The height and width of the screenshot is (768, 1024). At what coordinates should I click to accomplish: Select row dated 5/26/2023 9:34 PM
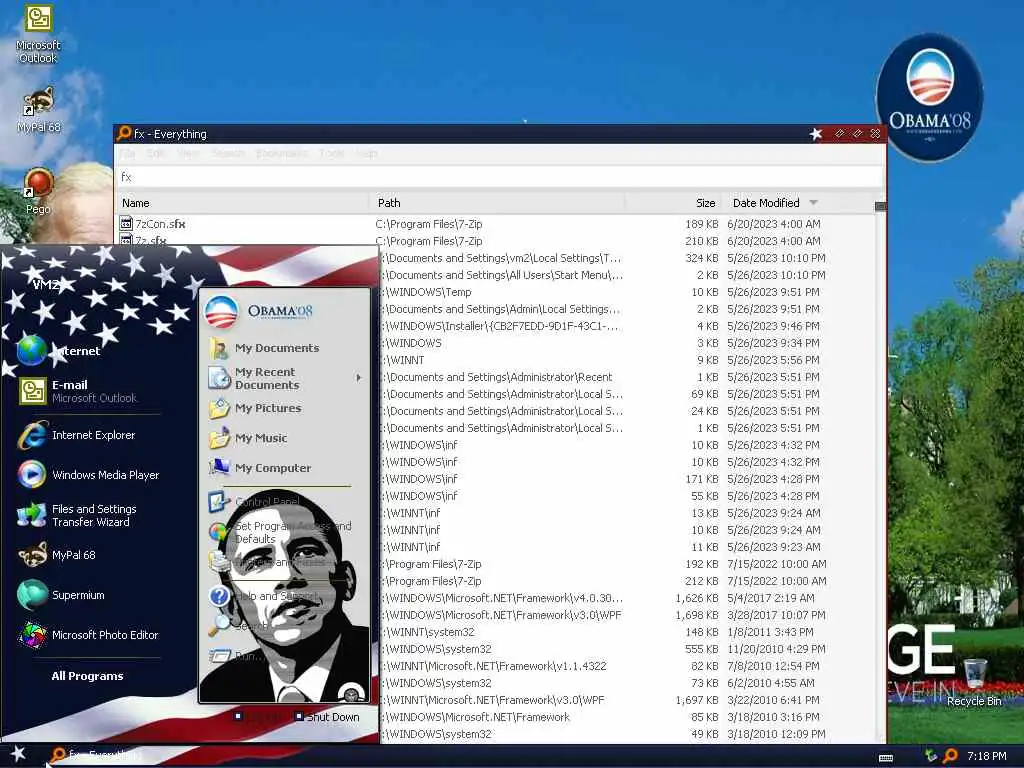(629, 343)
